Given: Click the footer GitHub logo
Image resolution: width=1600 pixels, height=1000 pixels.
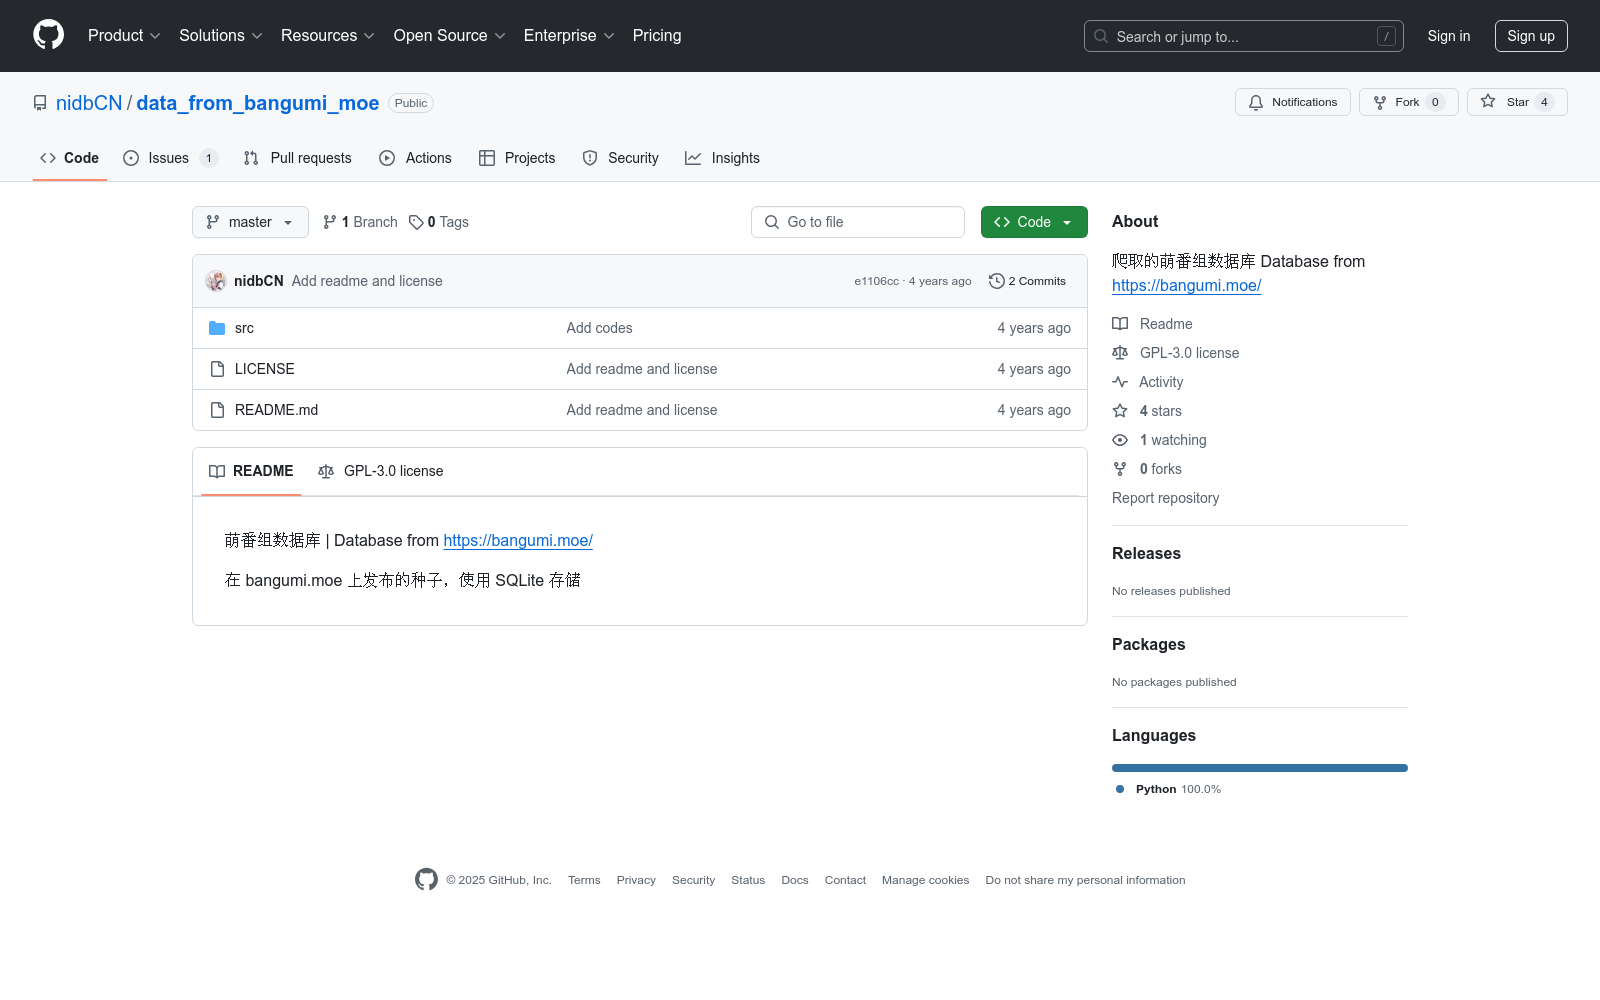Looking at the screenshot, I should [x=426, y=879].
